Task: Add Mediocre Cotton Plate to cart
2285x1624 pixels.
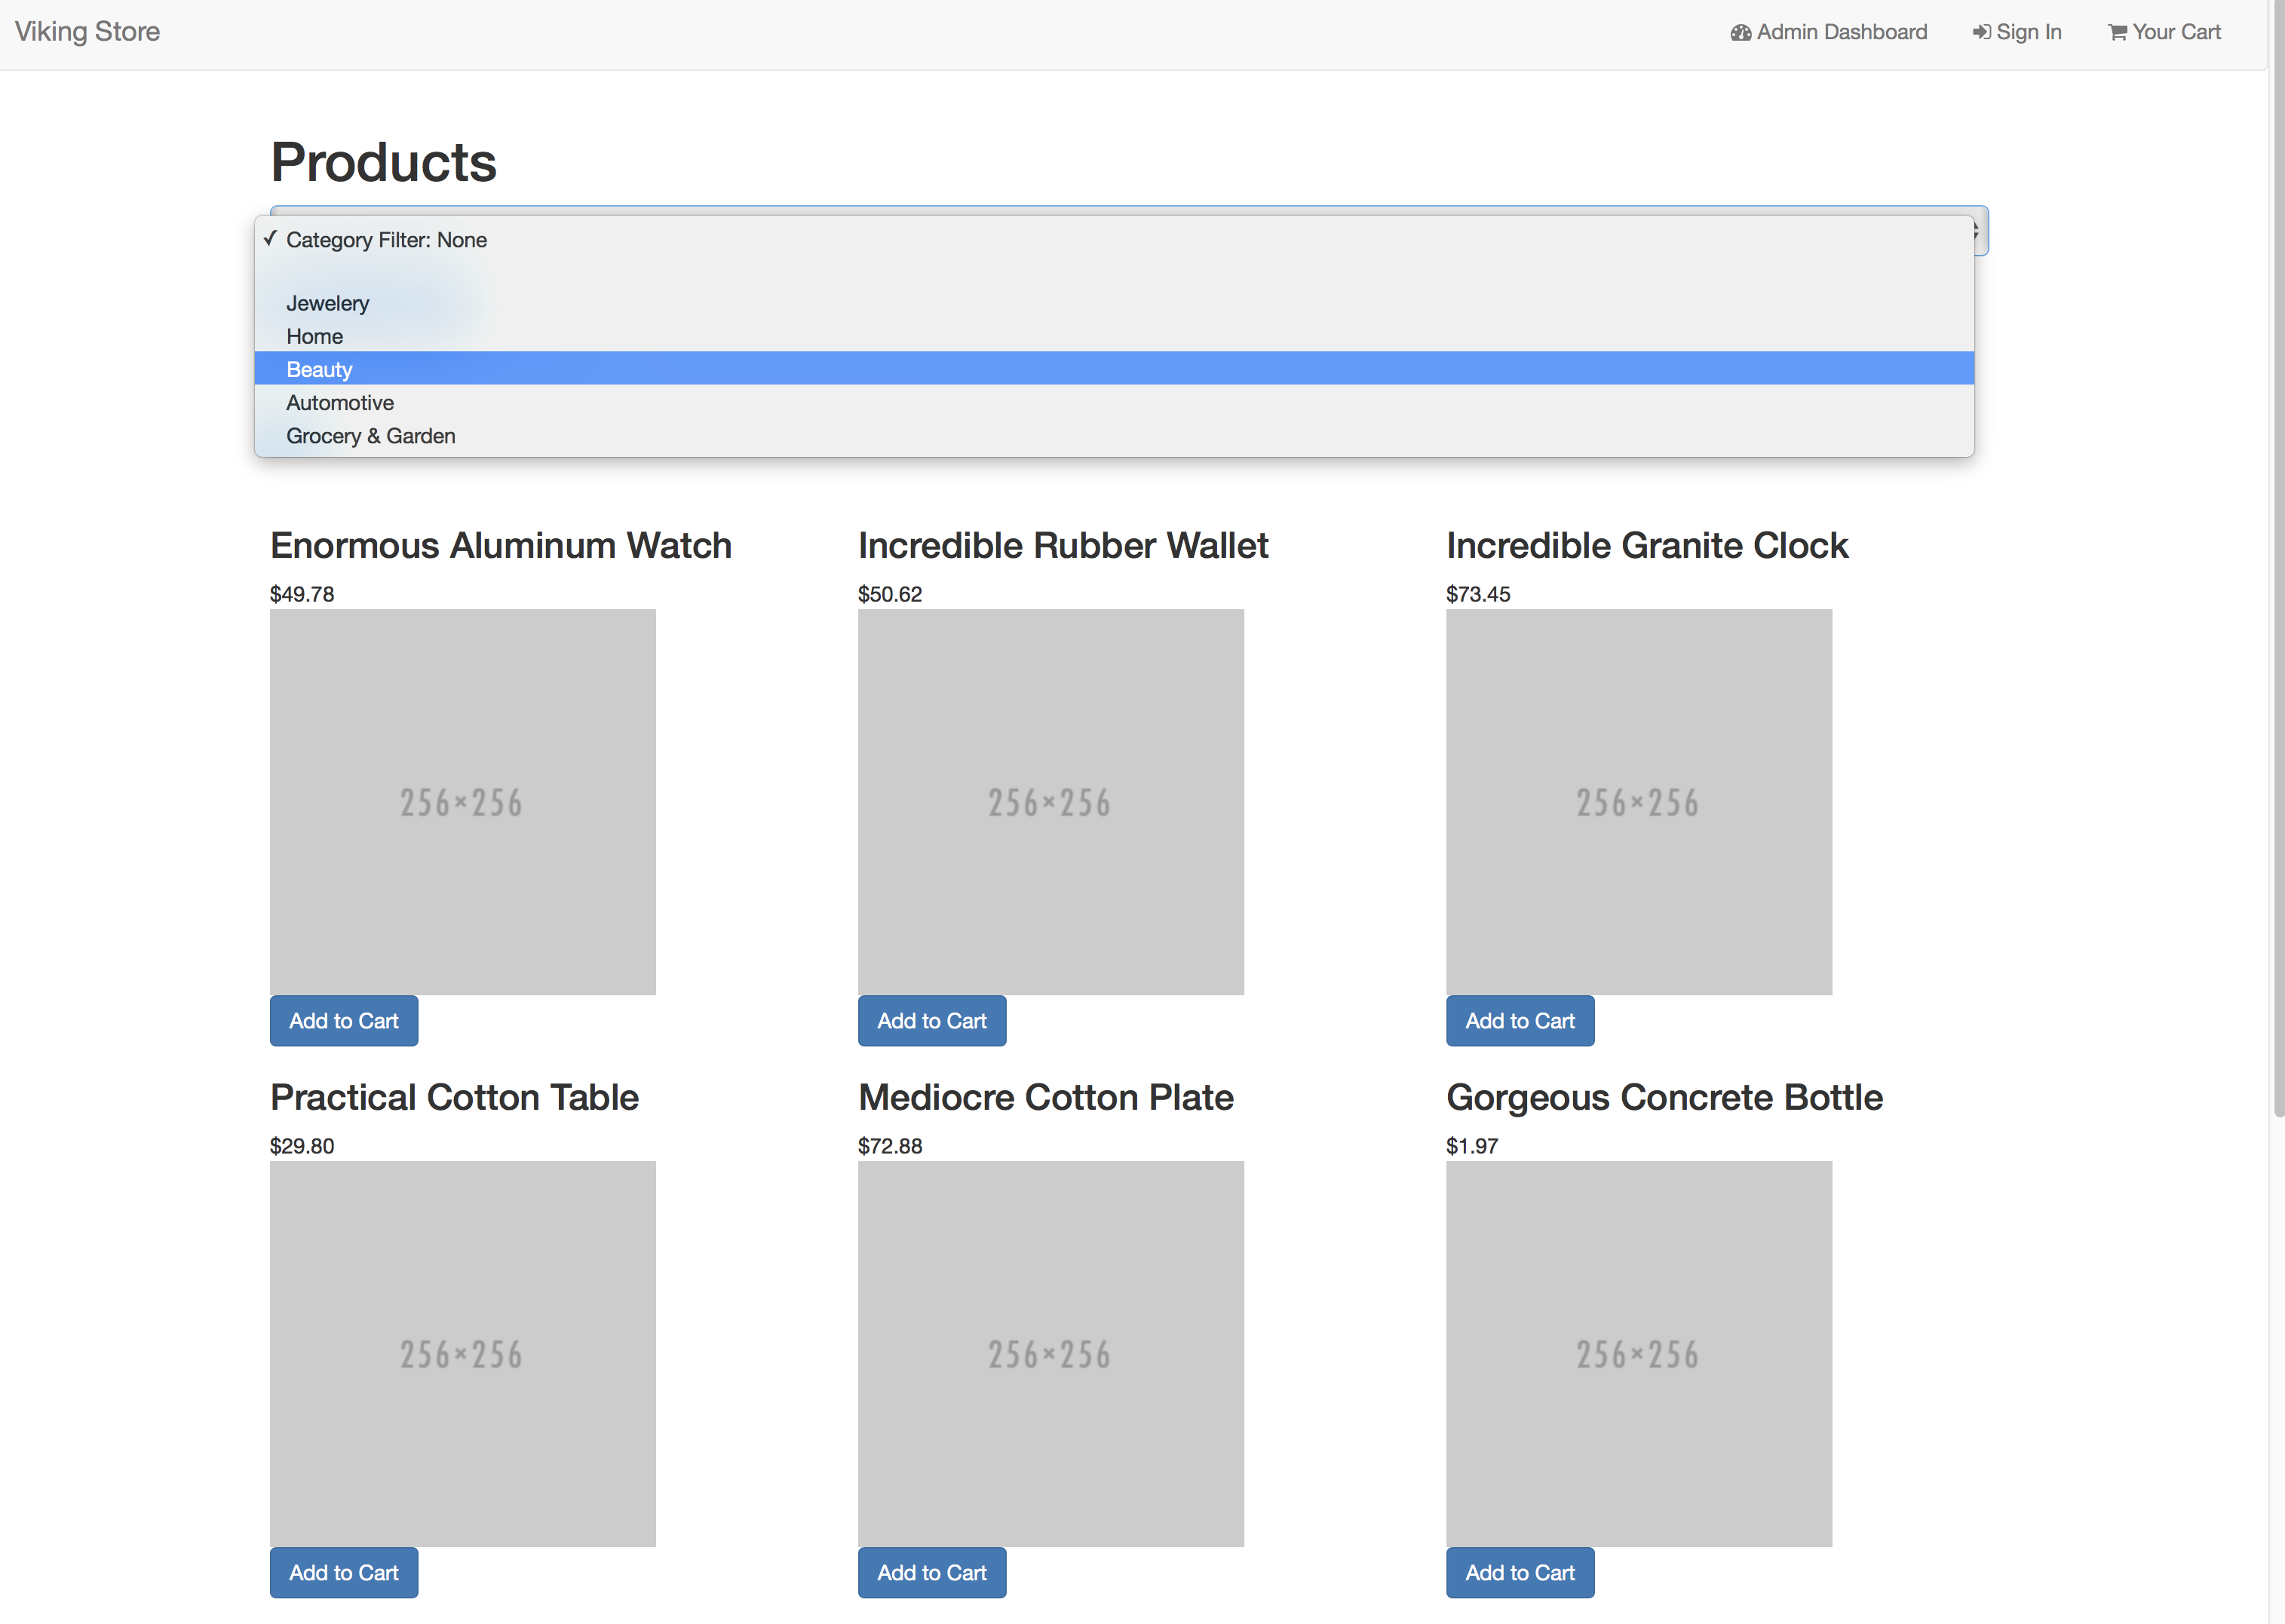Action: coord(932,1573)
